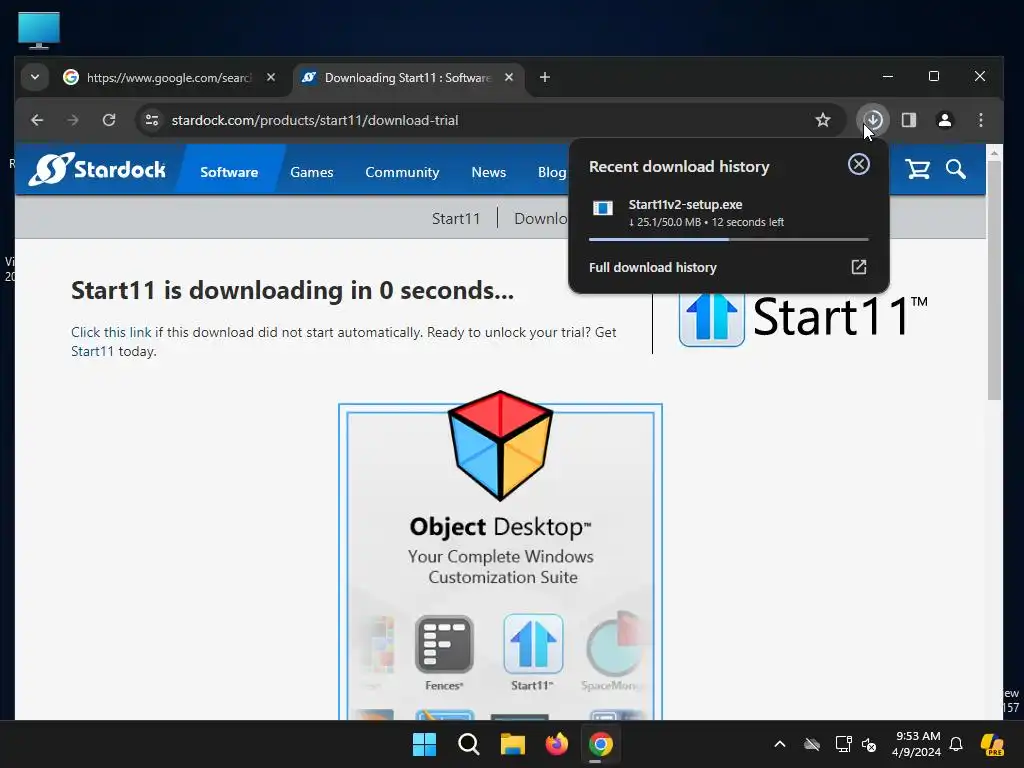View site information icon in address bar
1024x768 pixels.
coord(152,120)
